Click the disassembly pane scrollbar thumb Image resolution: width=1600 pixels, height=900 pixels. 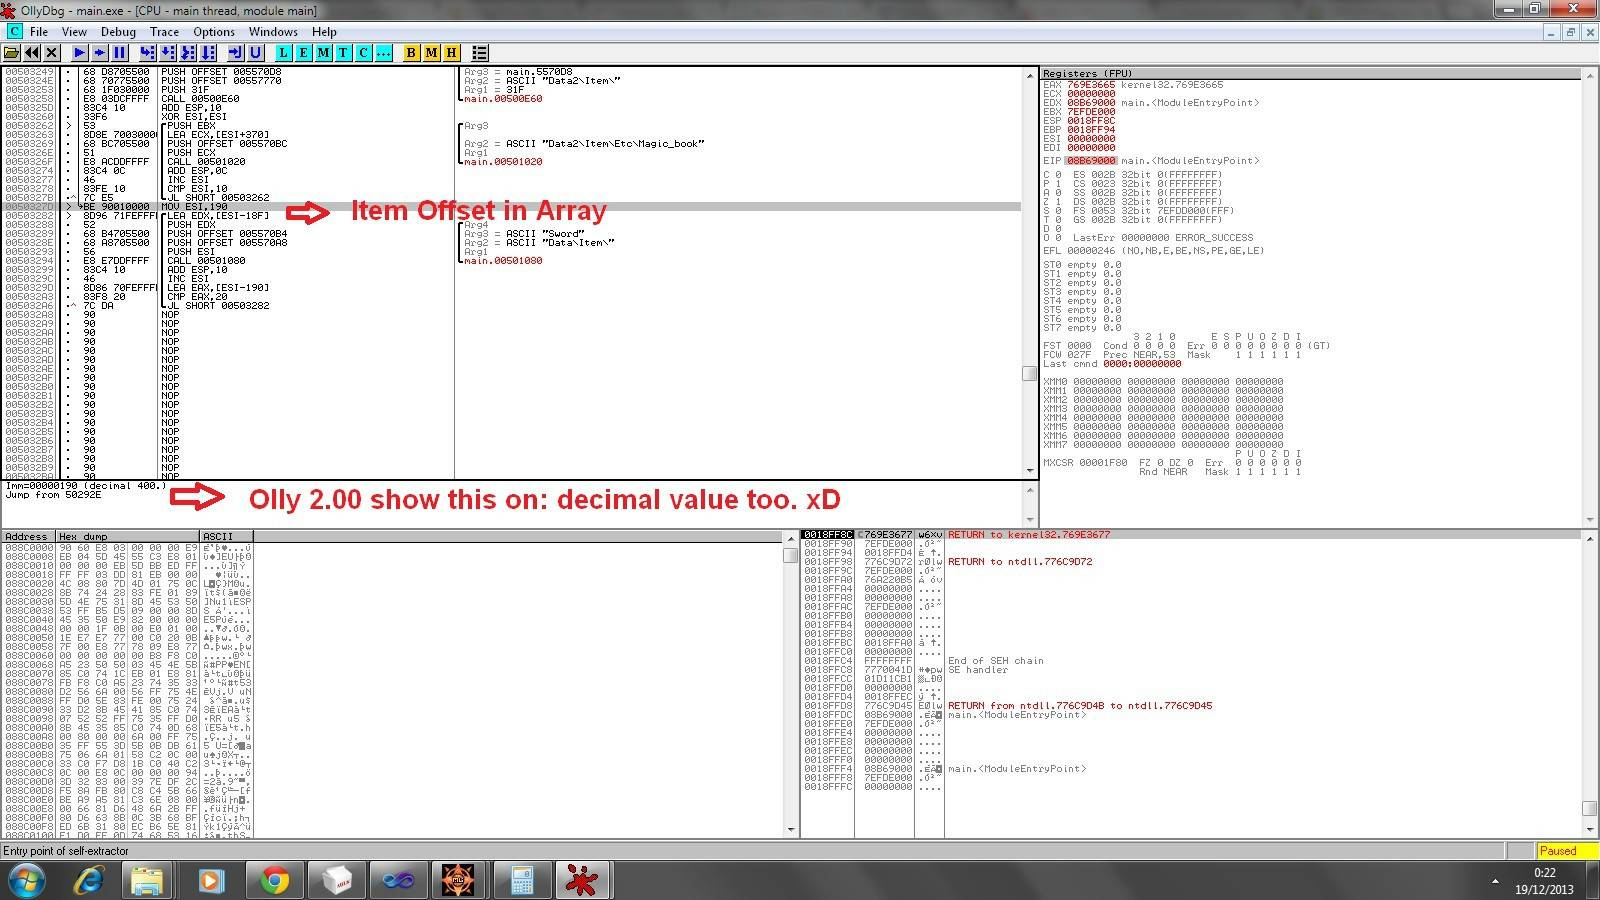(1030, 374)
